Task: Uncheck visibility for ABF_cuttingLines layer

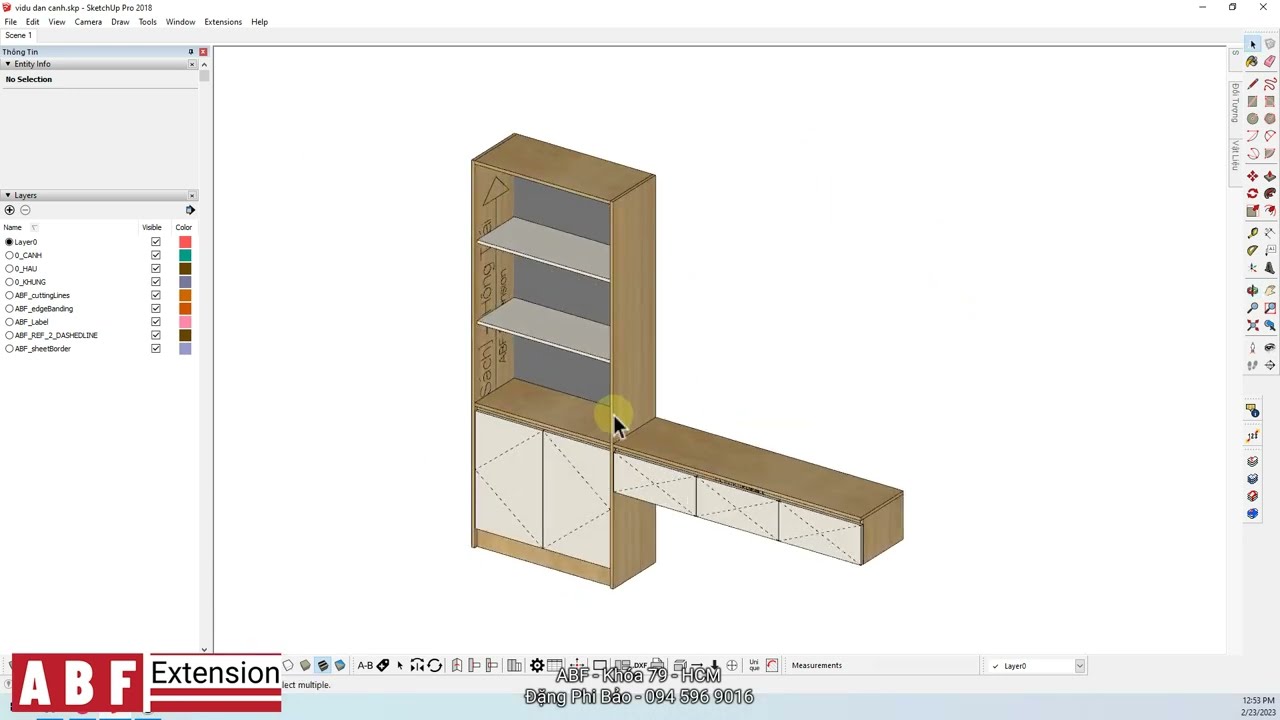Action: [155, 295]
